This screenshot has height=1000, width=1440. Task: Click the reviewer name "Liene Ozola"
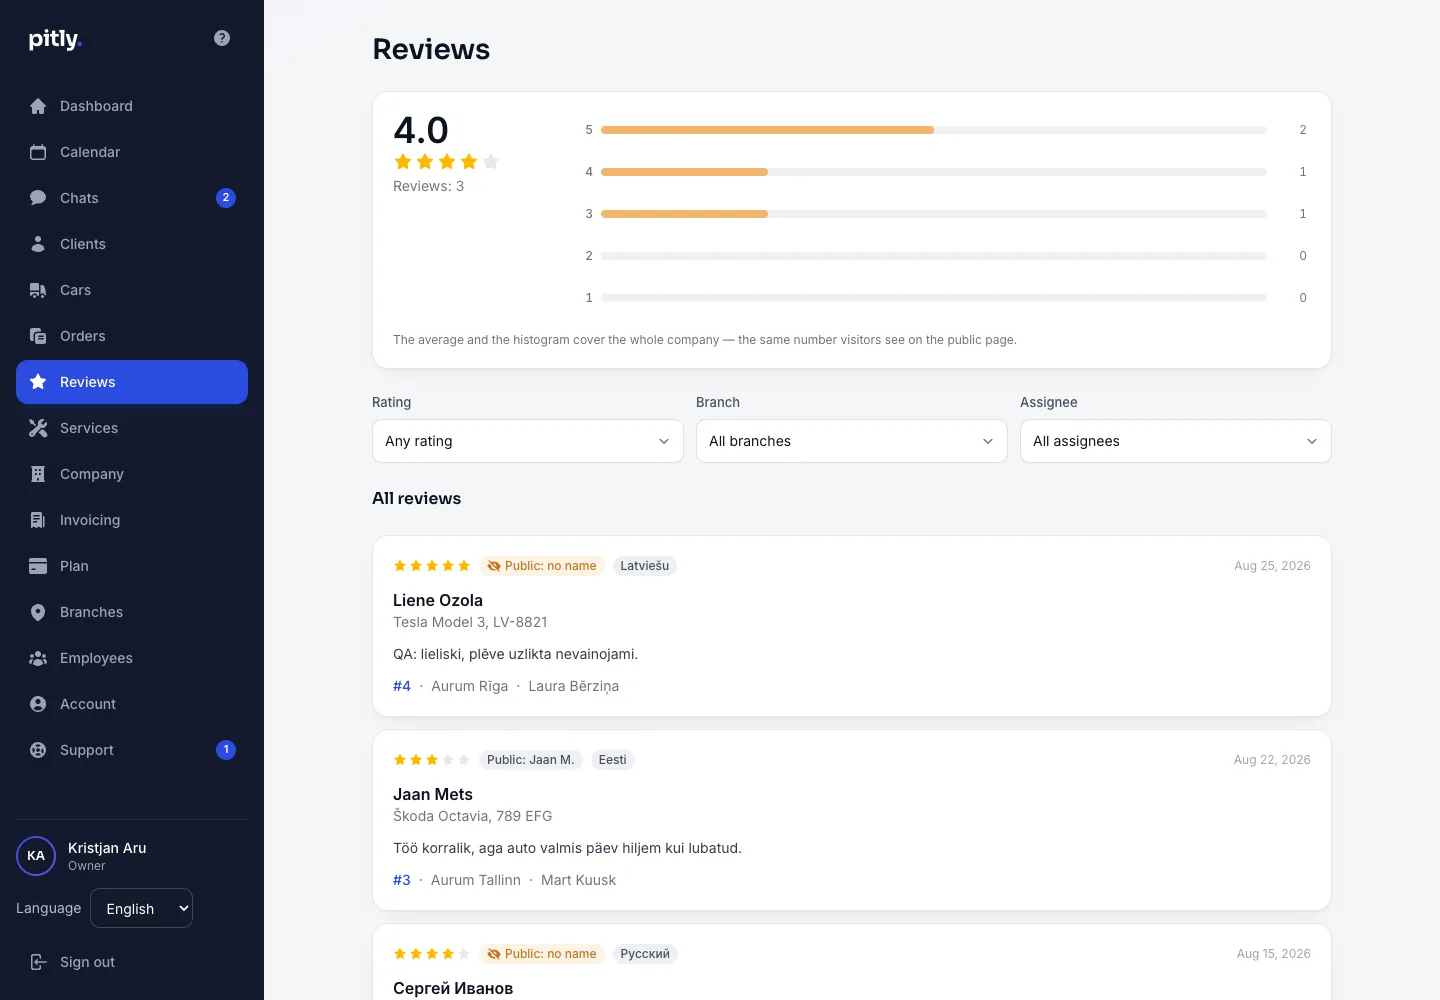pyautogui.click(x=438, y=600)
